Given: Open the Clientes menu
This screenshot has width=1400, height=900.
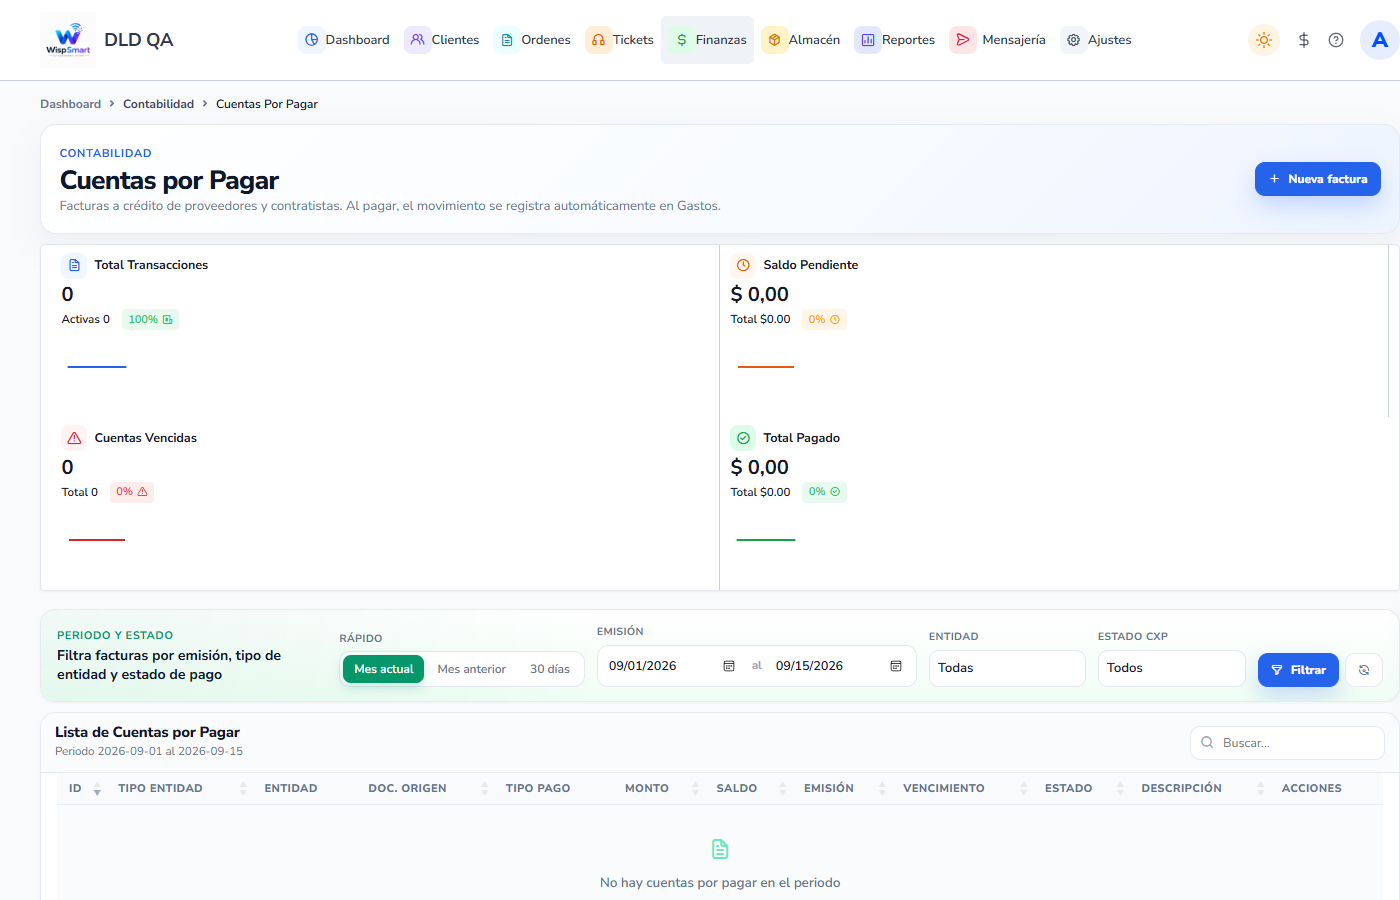Looking at the screenshot, I should click(443, 40).
